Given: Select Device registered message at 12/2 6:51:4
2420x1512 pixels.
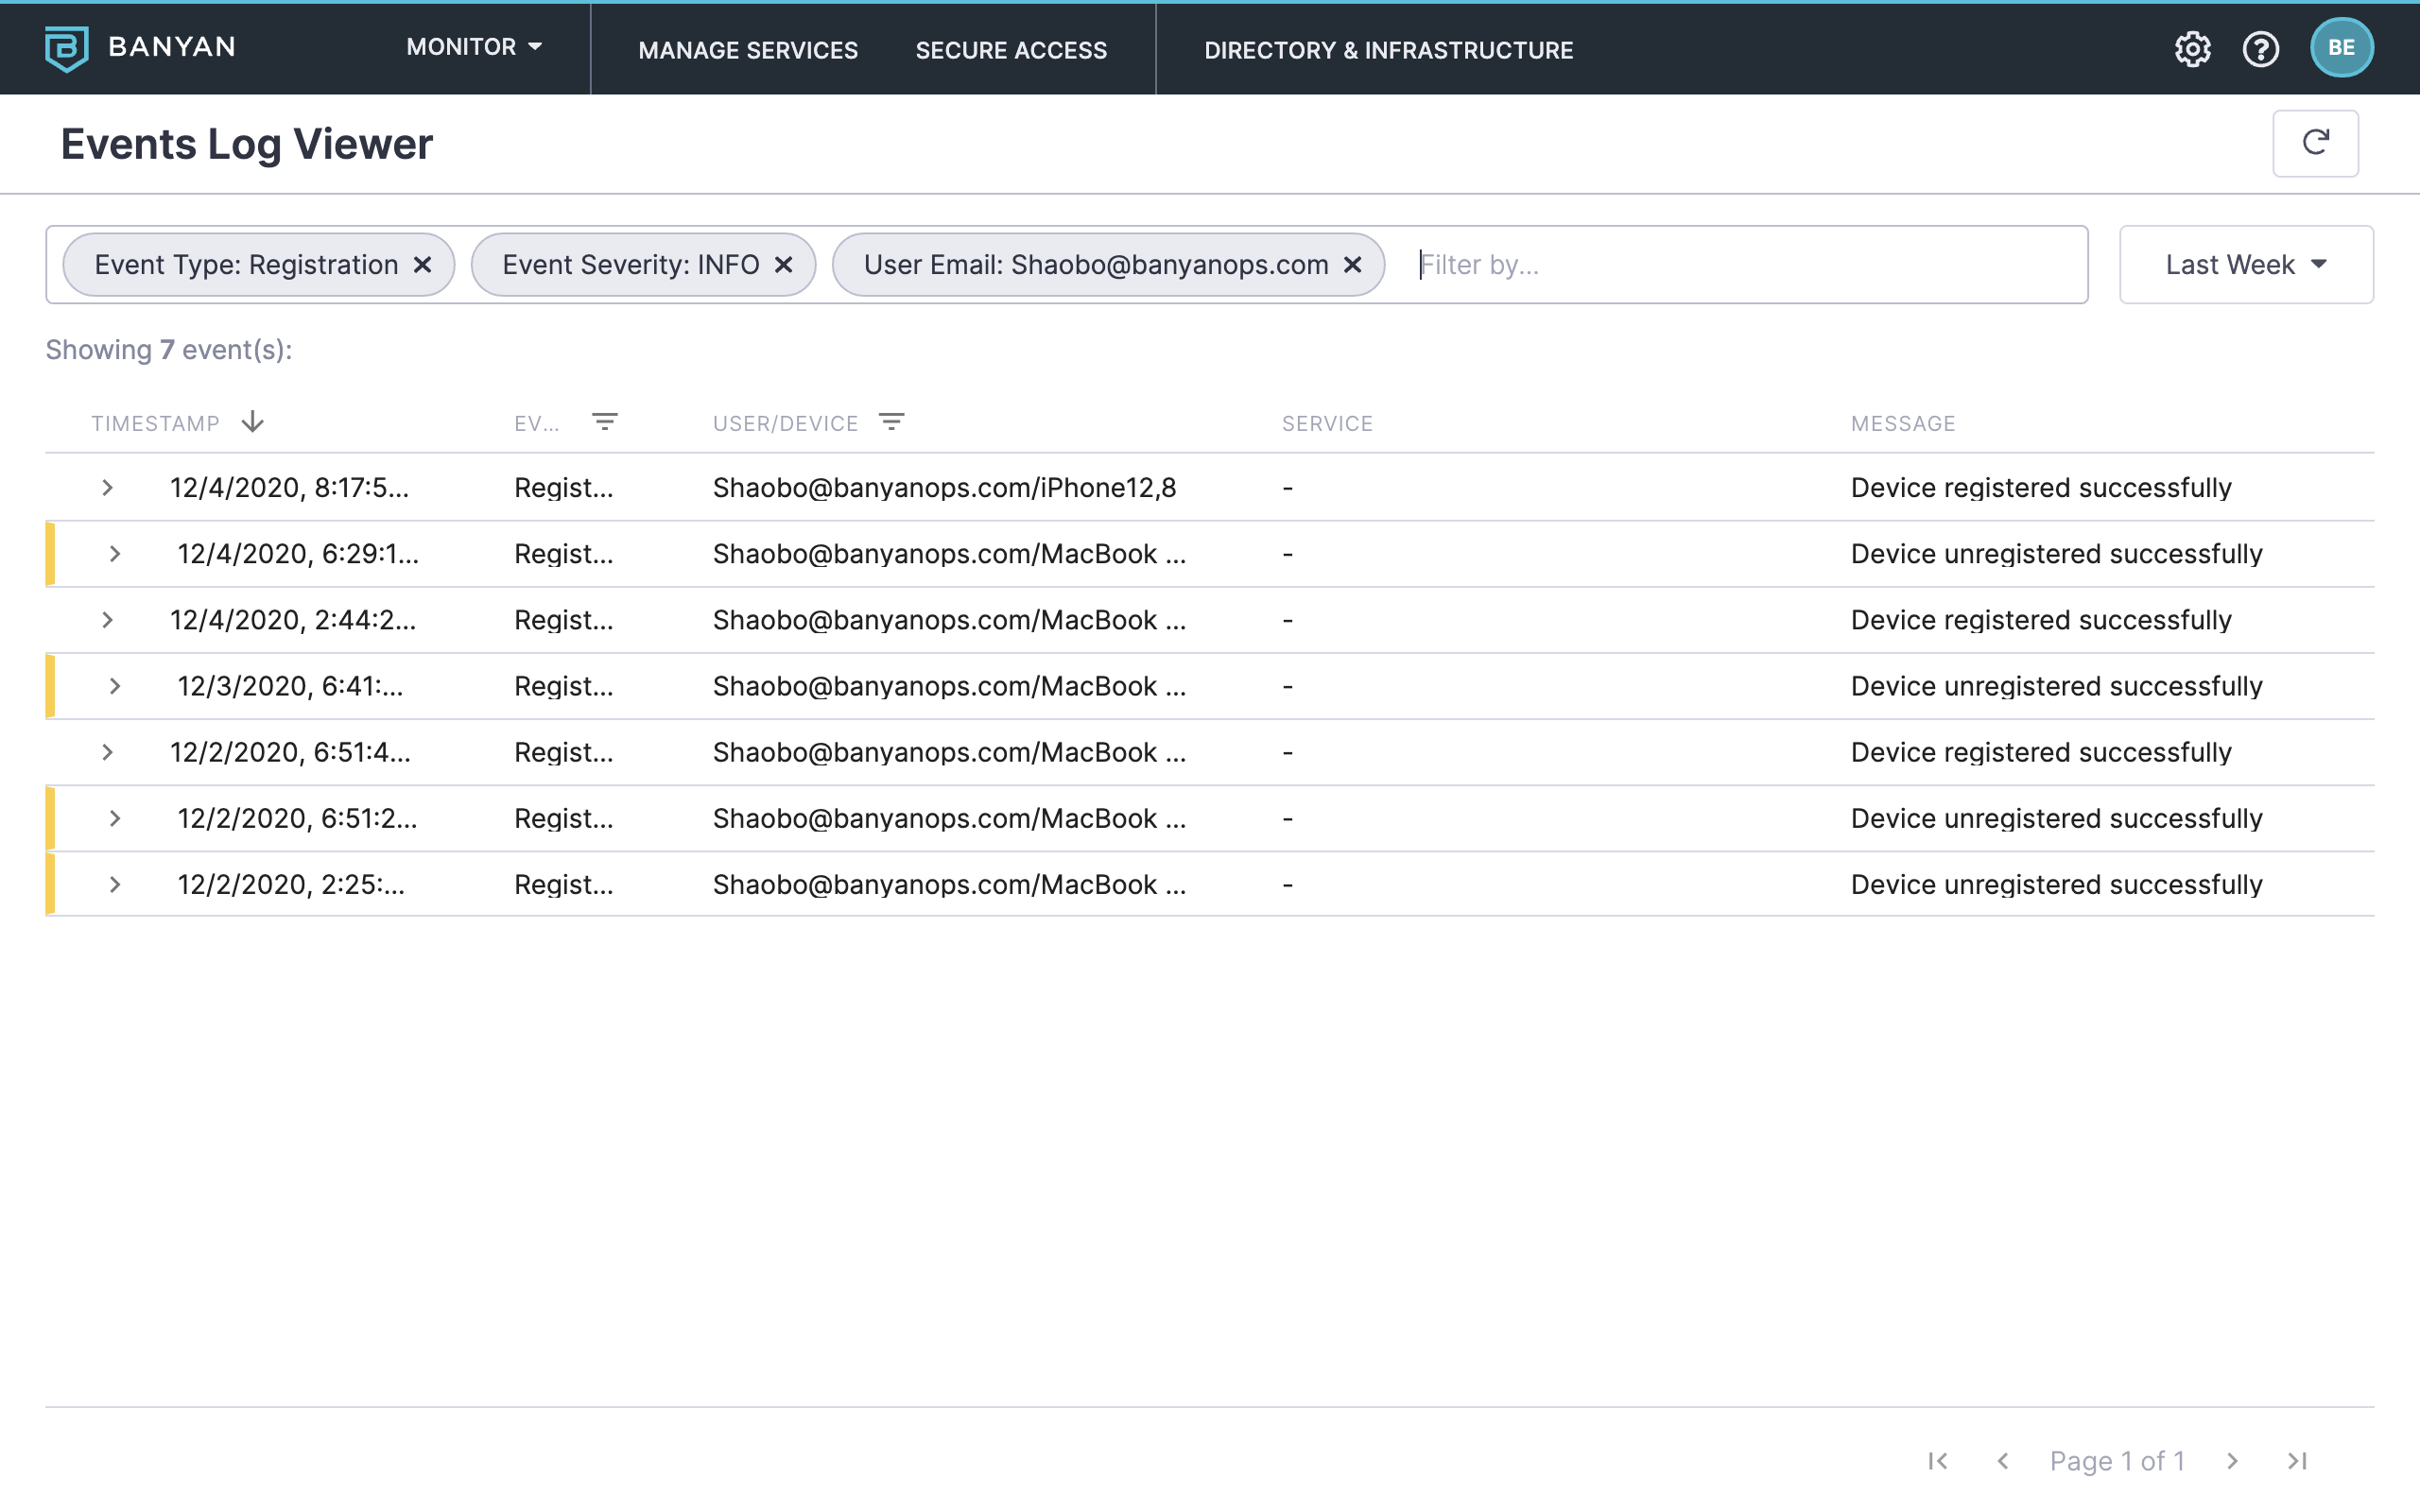Looking at the screenshot, I should click(2041, 752).
